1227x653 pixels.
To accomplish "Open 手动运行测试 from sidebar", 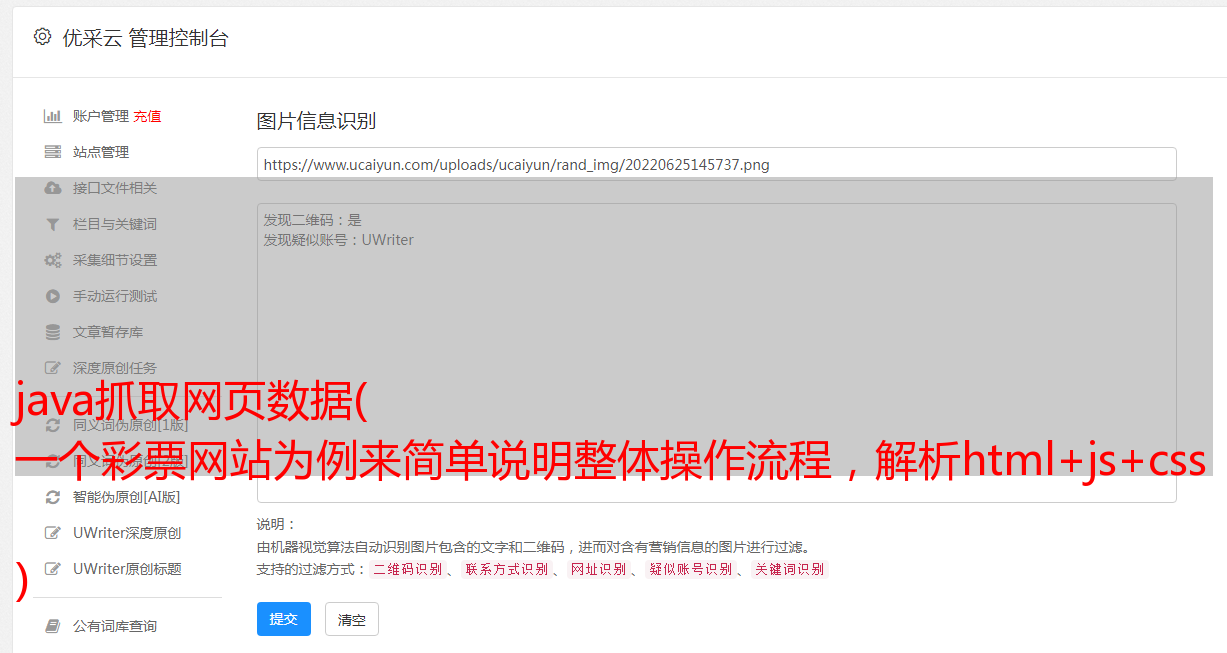I will (115, 296).
